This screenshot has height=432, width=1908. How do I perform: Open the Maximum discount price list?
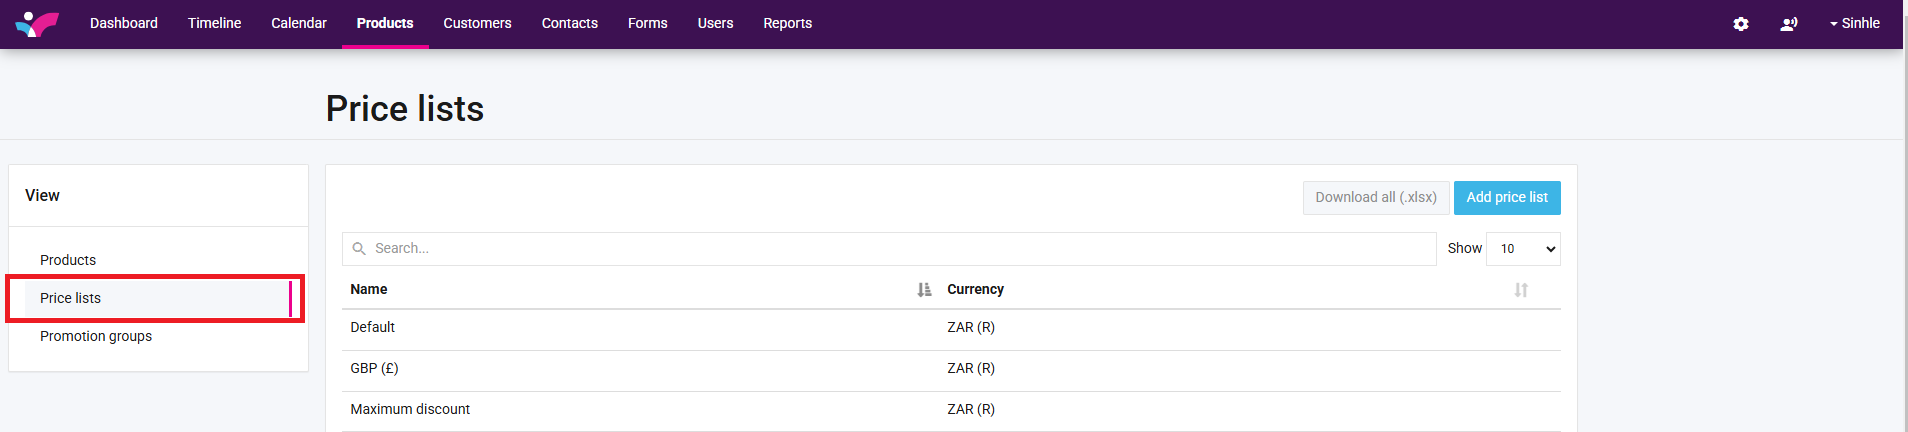pos(410,410)
